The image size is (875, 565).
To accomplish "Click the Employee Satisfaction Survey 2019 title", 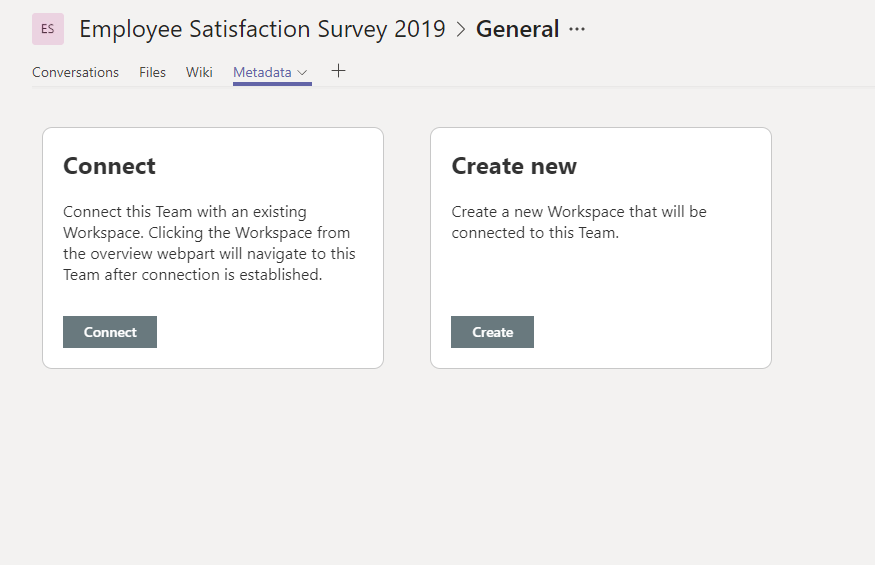I will tap(262, 29).
